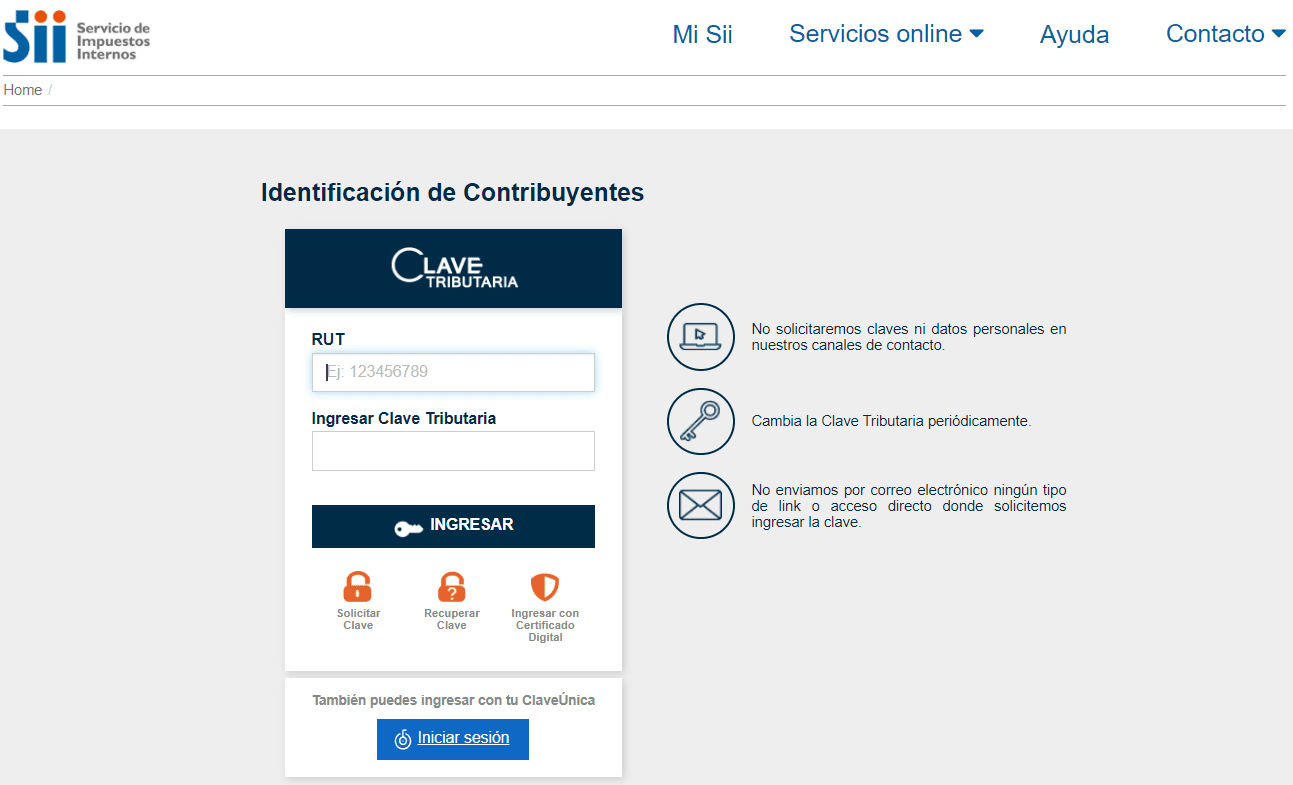Open the Solicitar Clave text link
The height and width of the screenshot is (785, 1293).
click(x=358, y=619)
